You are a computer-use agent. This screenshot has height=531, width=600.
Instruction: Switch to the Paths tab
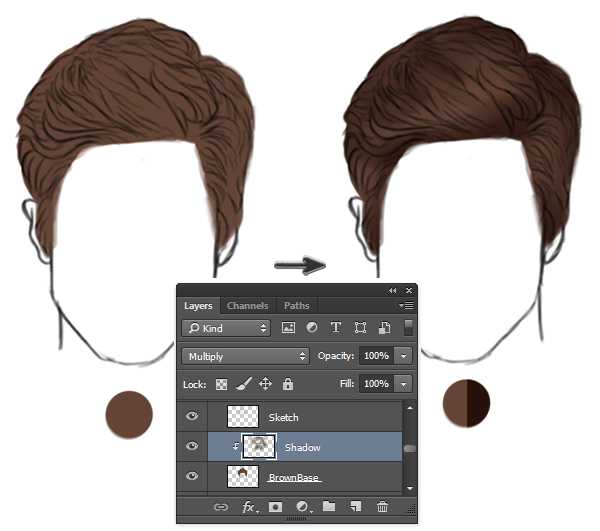[296, 306]
